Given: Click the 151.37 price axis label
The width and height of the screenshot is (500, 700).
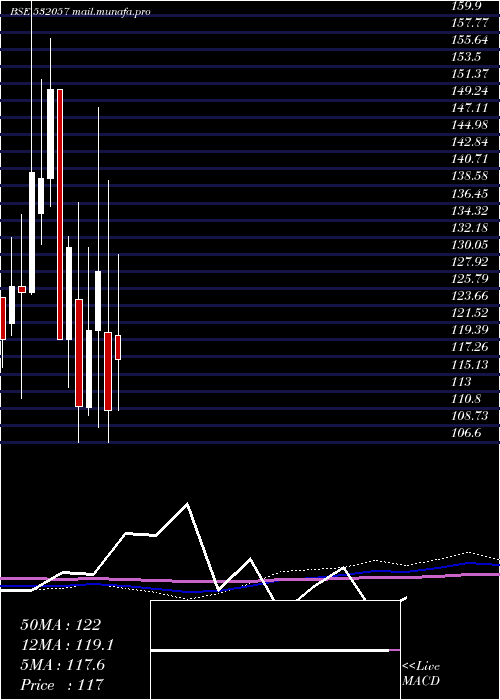Looking at the screenshot, I should [x=471, y=74].
